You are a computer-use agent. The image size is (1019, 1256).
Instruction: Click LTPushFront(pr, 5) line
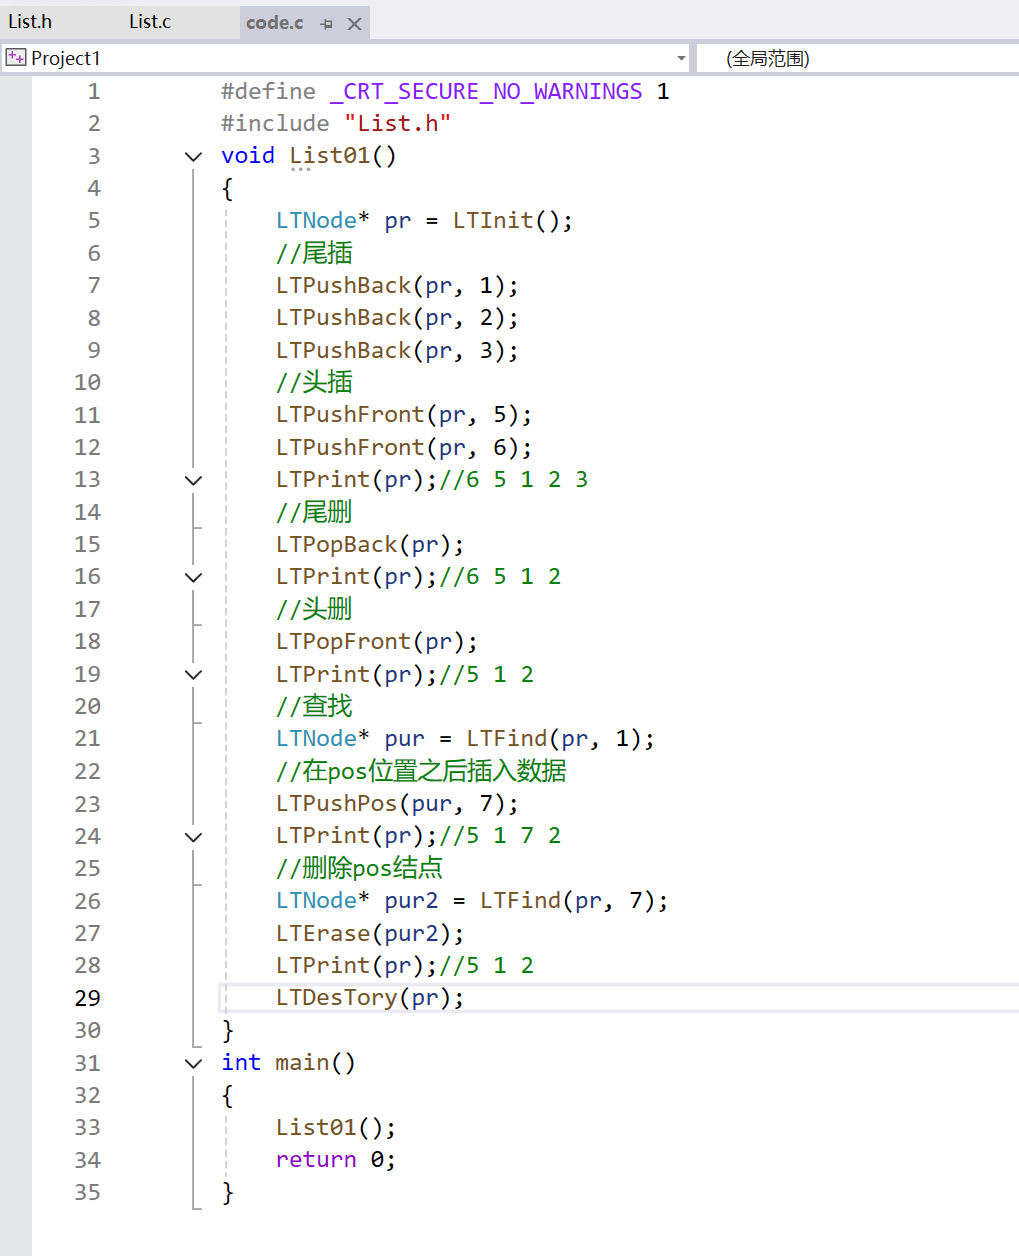(404, 415)
